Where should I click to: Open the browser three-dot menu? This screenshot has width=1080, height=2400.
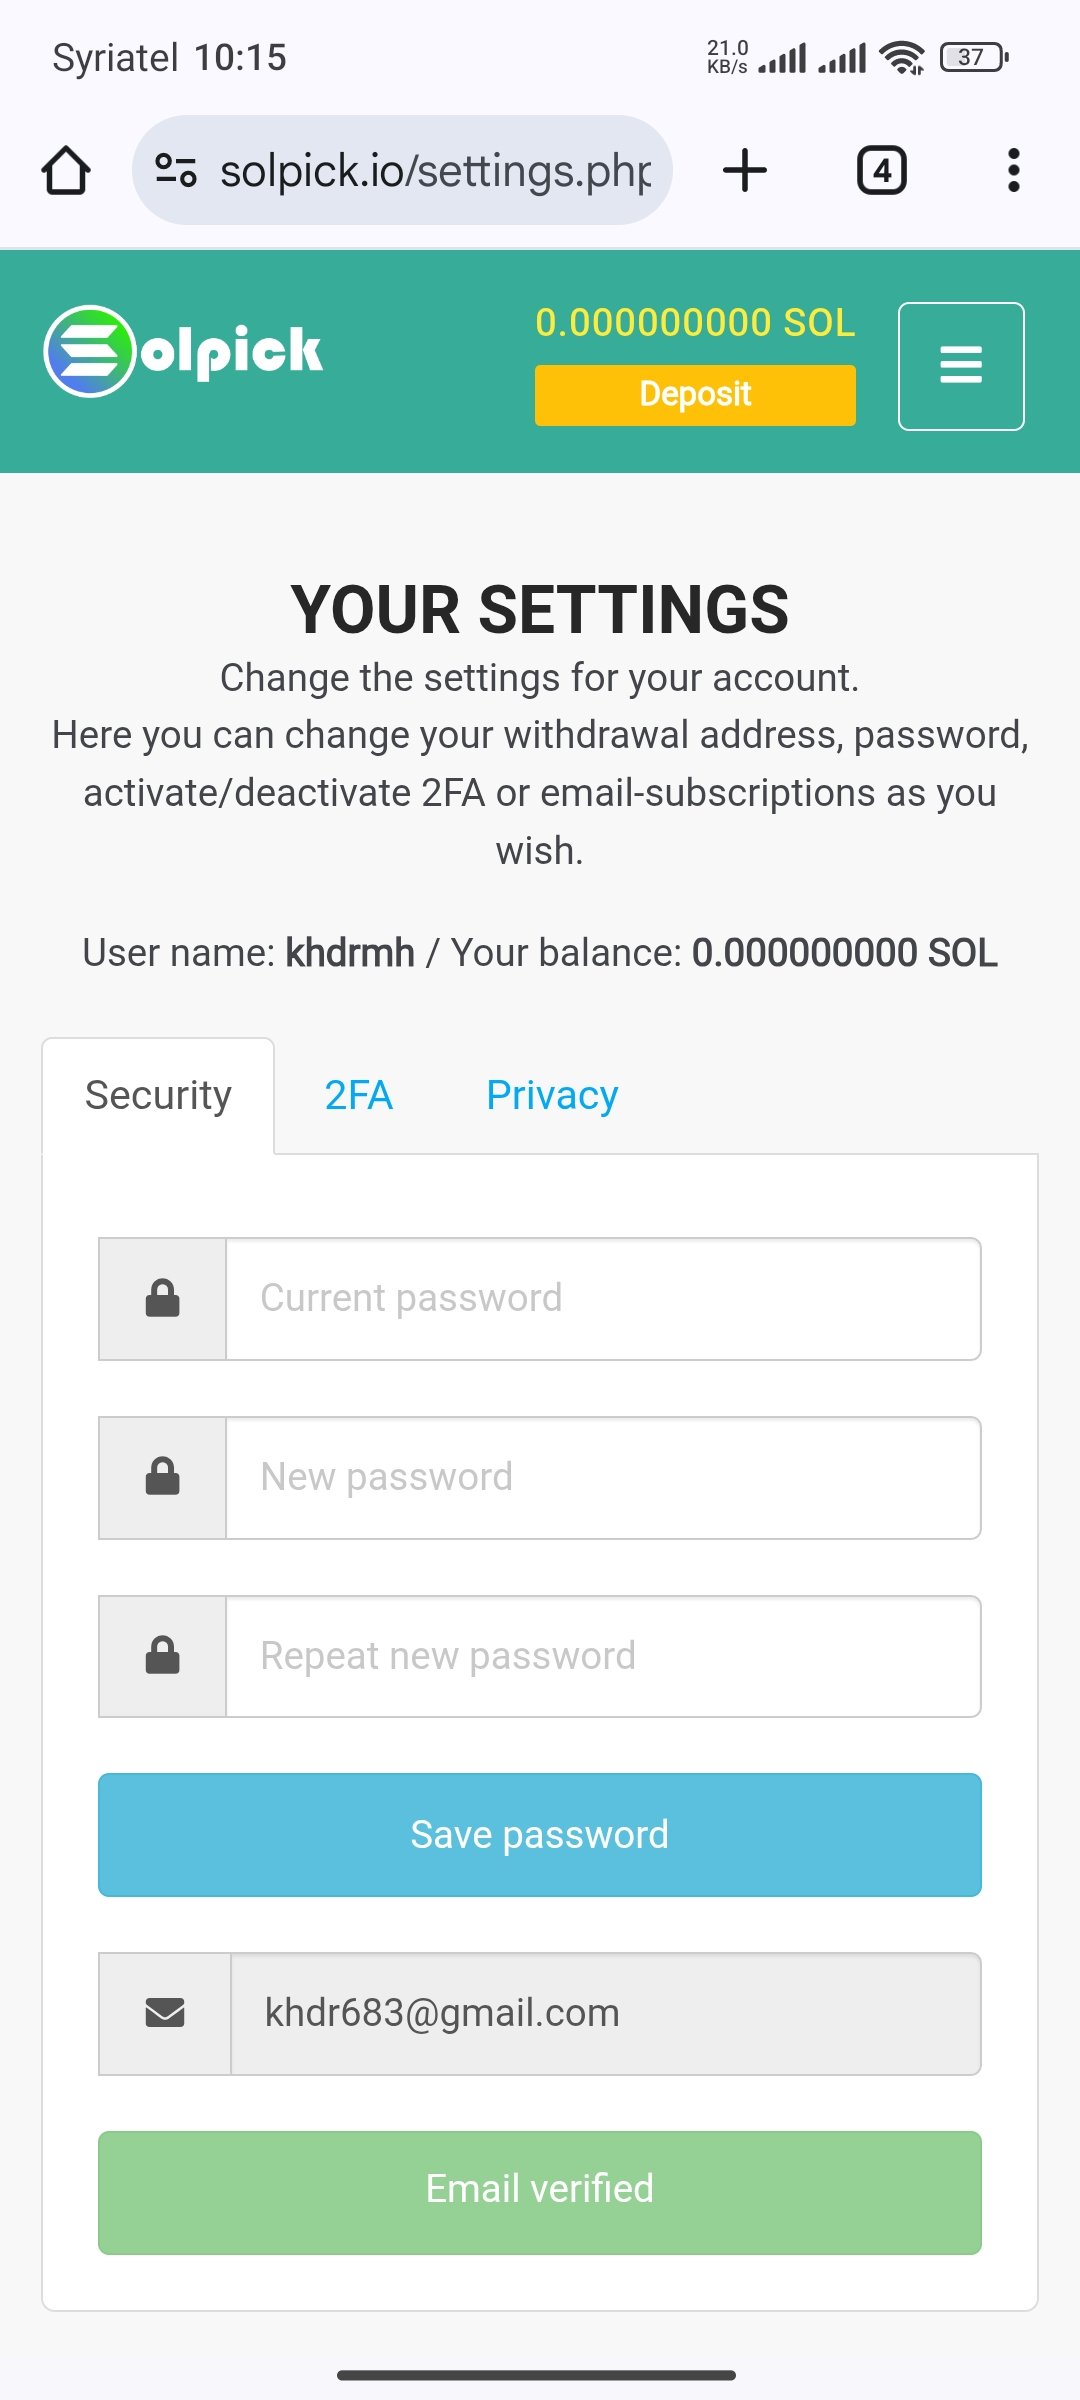pos(1014,170)
